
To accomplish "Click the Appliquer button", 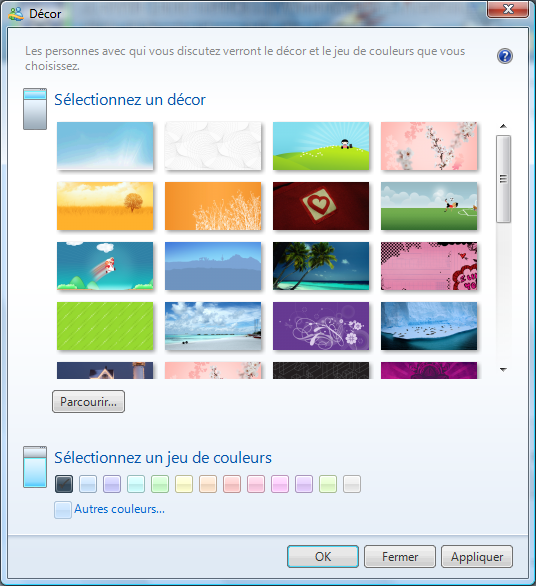I will [477, 556].
